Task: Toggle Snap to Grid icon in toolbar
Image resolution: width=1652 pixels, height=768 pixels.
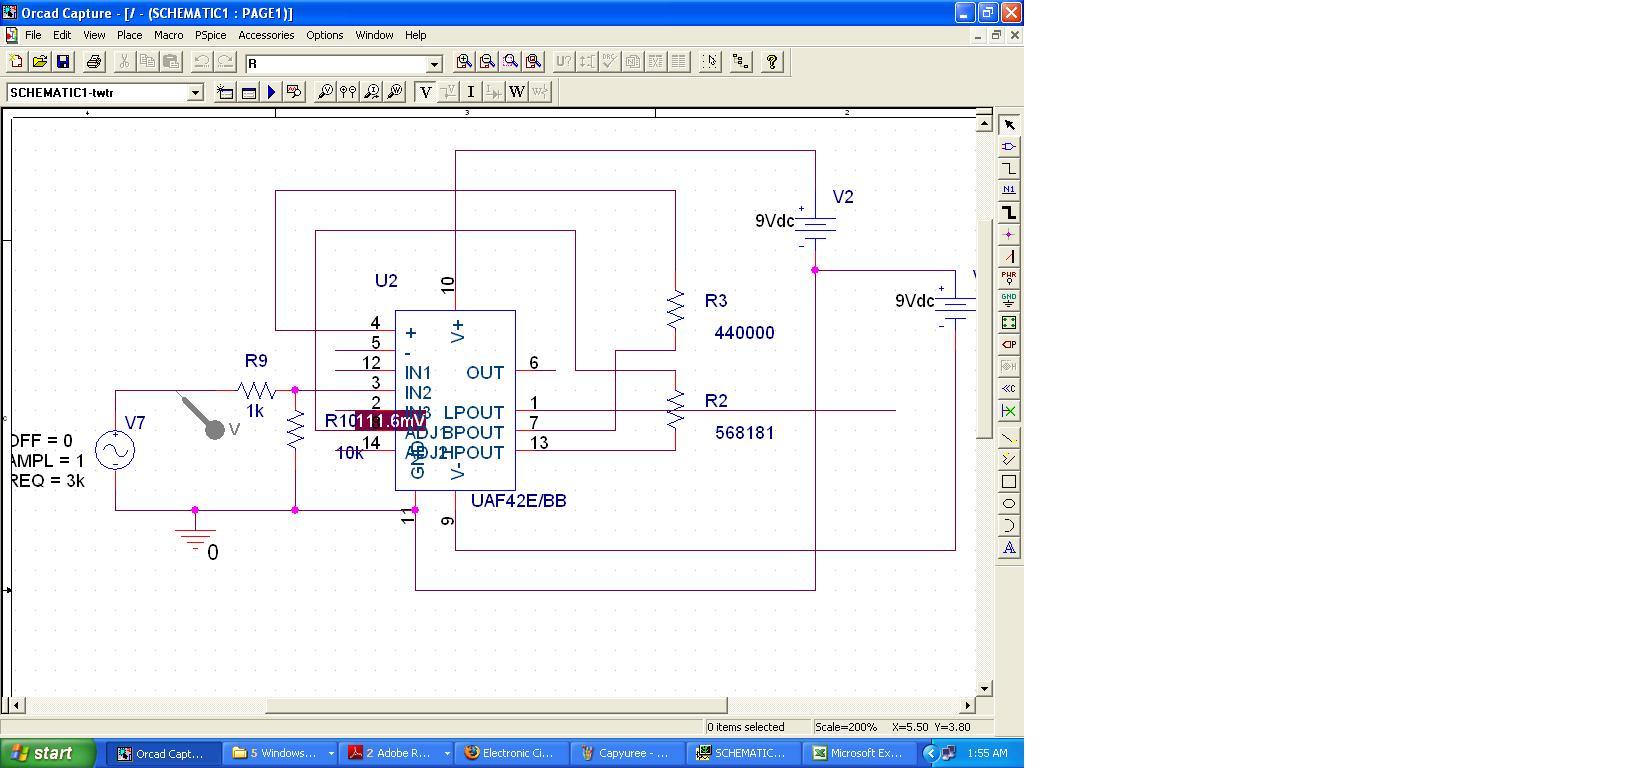Action: 709,62
